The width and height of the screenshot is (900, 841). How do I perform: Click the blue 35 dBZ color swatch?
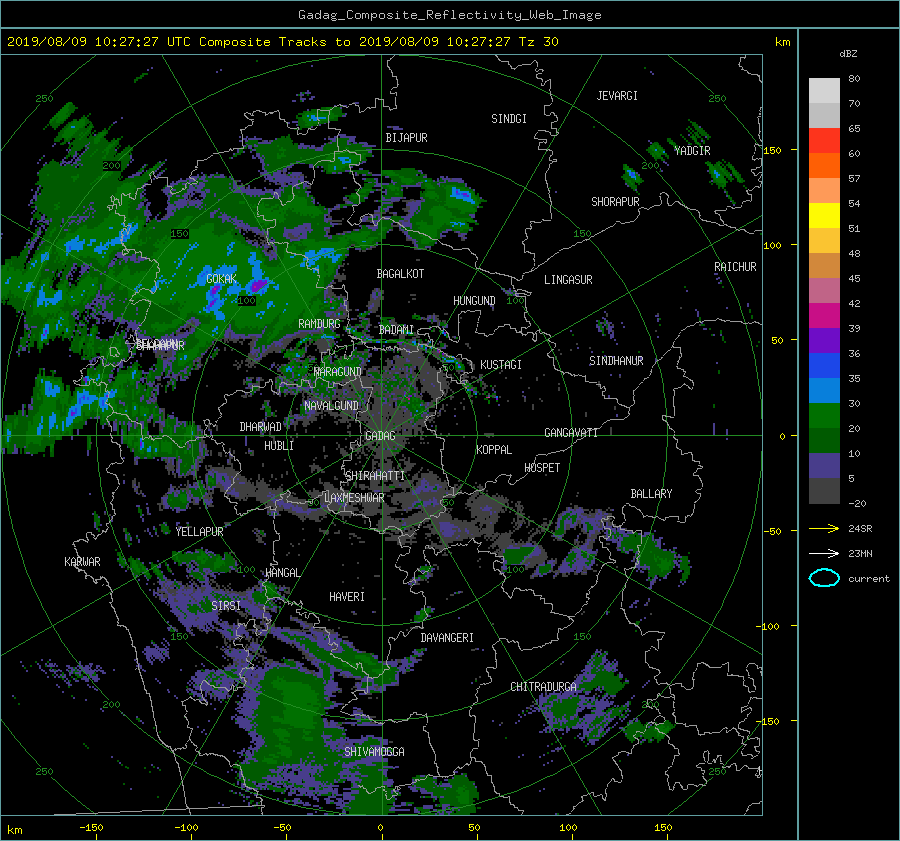point(824,366)
